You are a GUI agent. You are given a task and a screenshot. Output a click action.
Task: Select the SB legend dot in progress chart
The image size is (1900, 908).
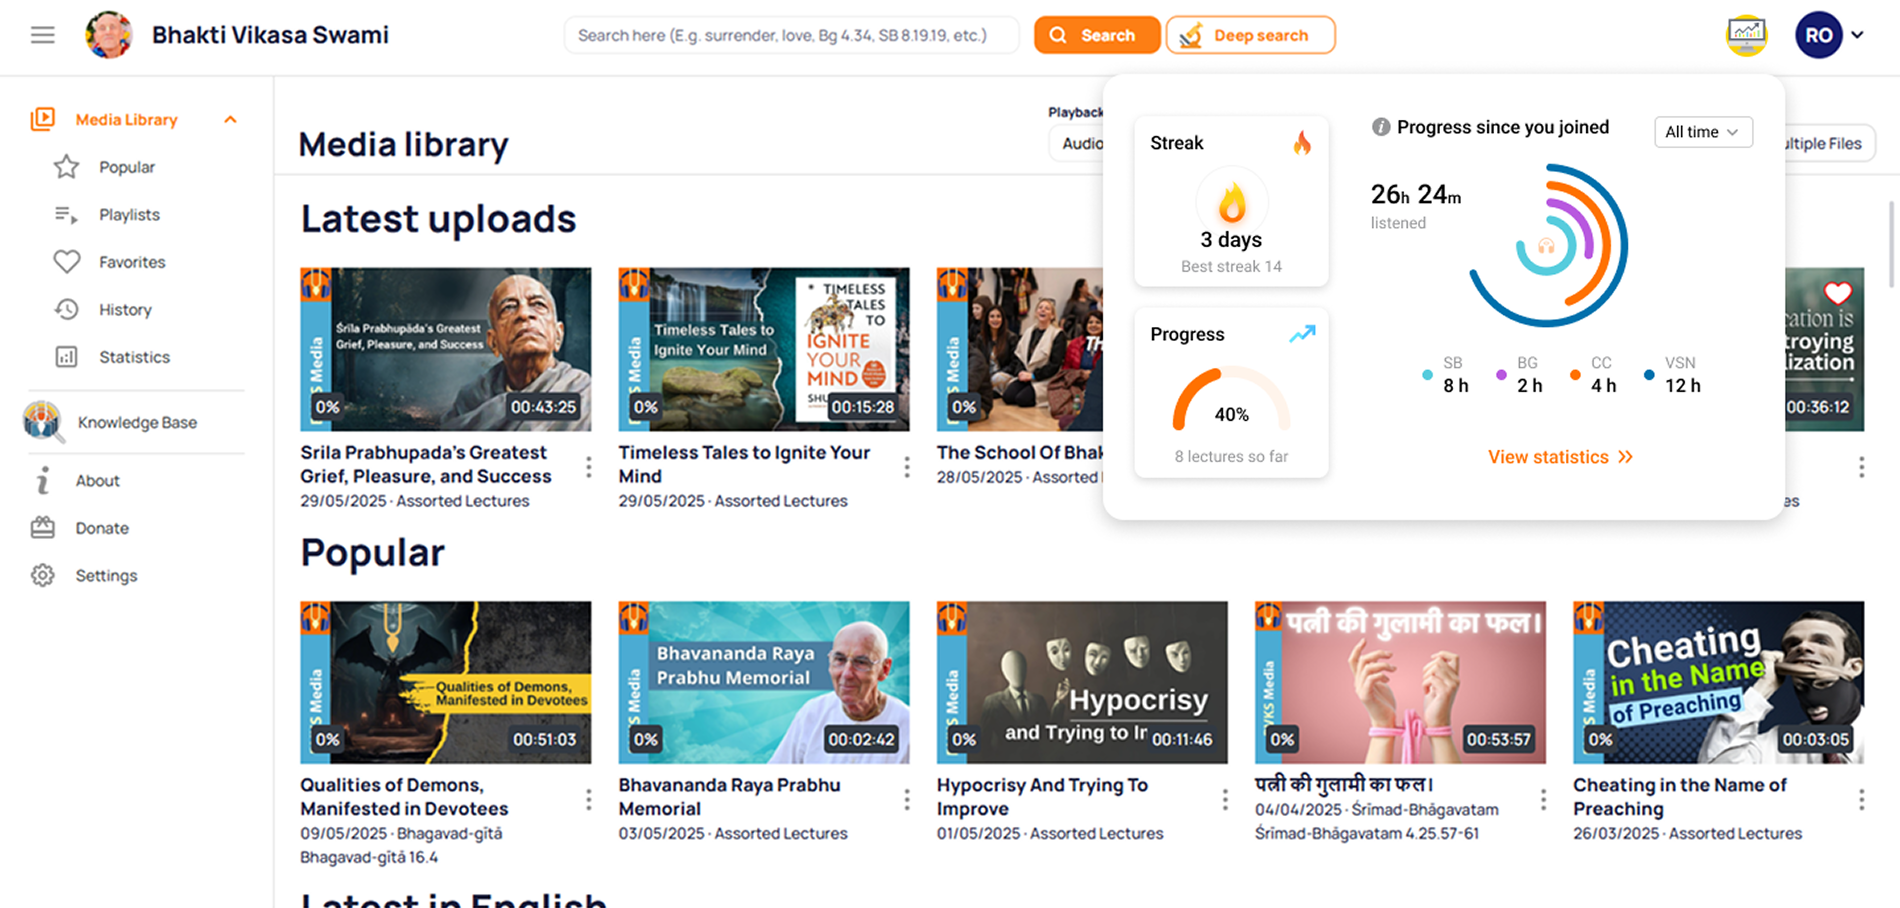[1427, 375]
